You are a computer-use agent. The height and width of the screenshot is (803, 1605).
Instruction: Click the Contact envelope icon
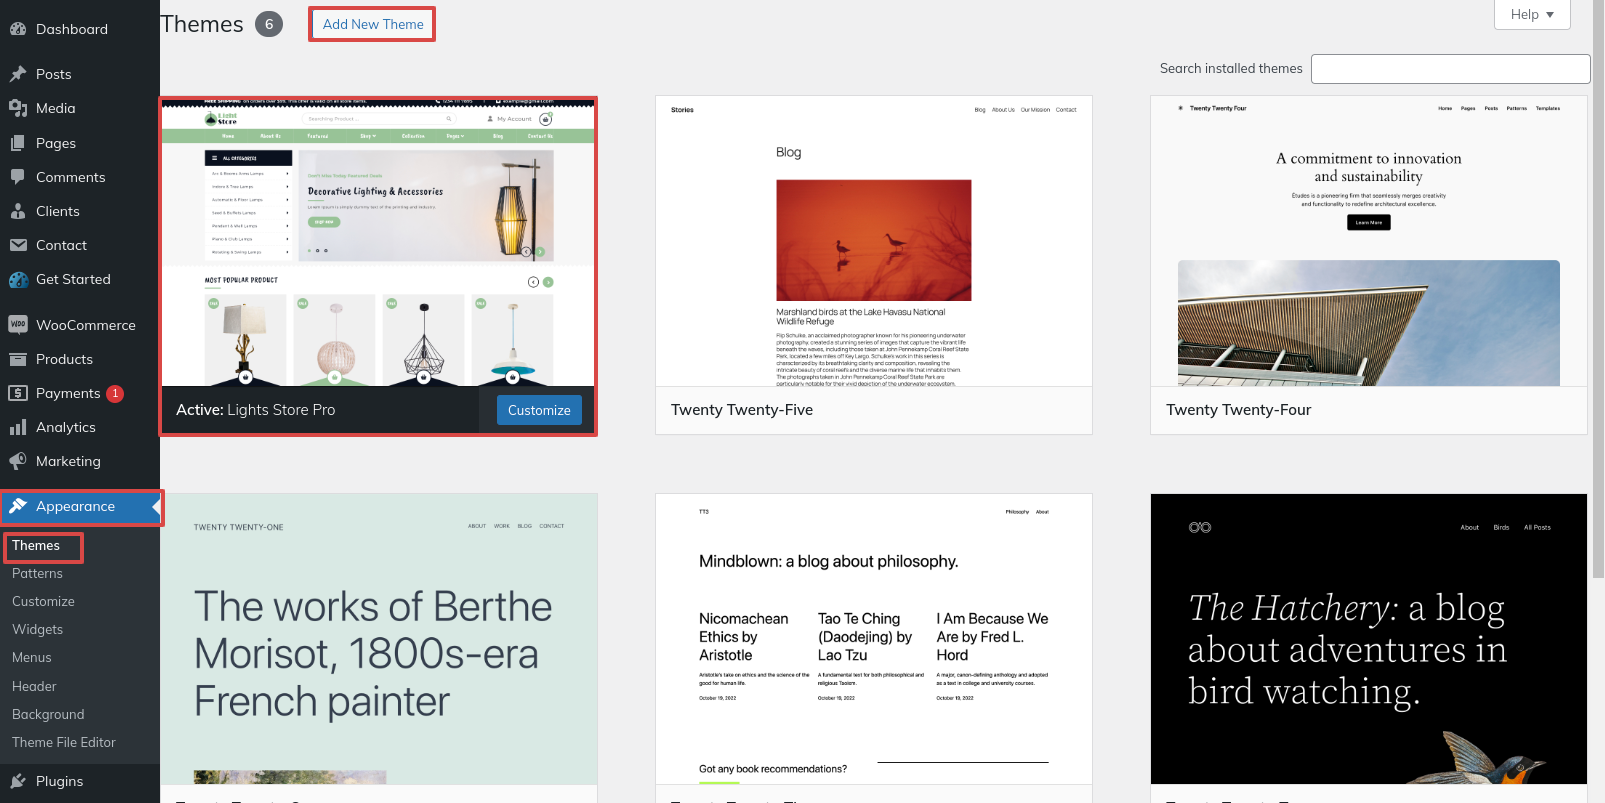click(x=18, y=245)
